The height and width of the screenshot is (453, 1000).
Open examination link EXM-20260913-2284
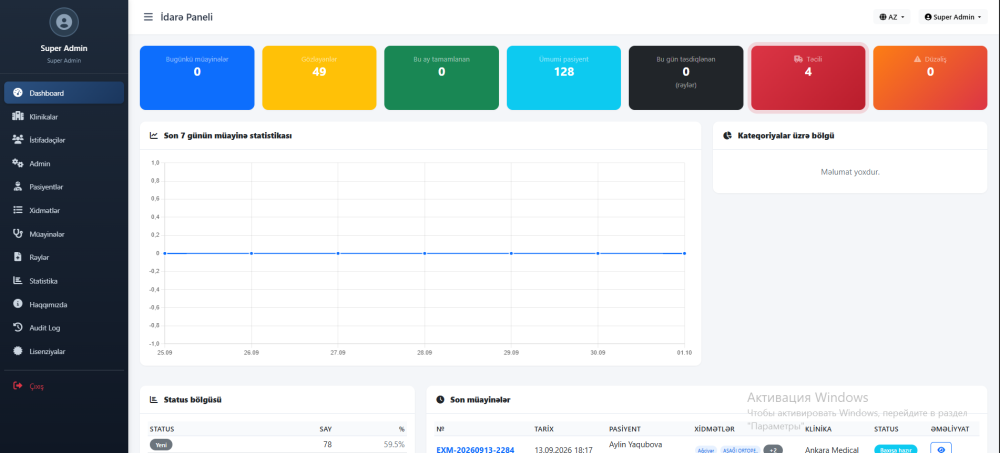pos(475,449)
